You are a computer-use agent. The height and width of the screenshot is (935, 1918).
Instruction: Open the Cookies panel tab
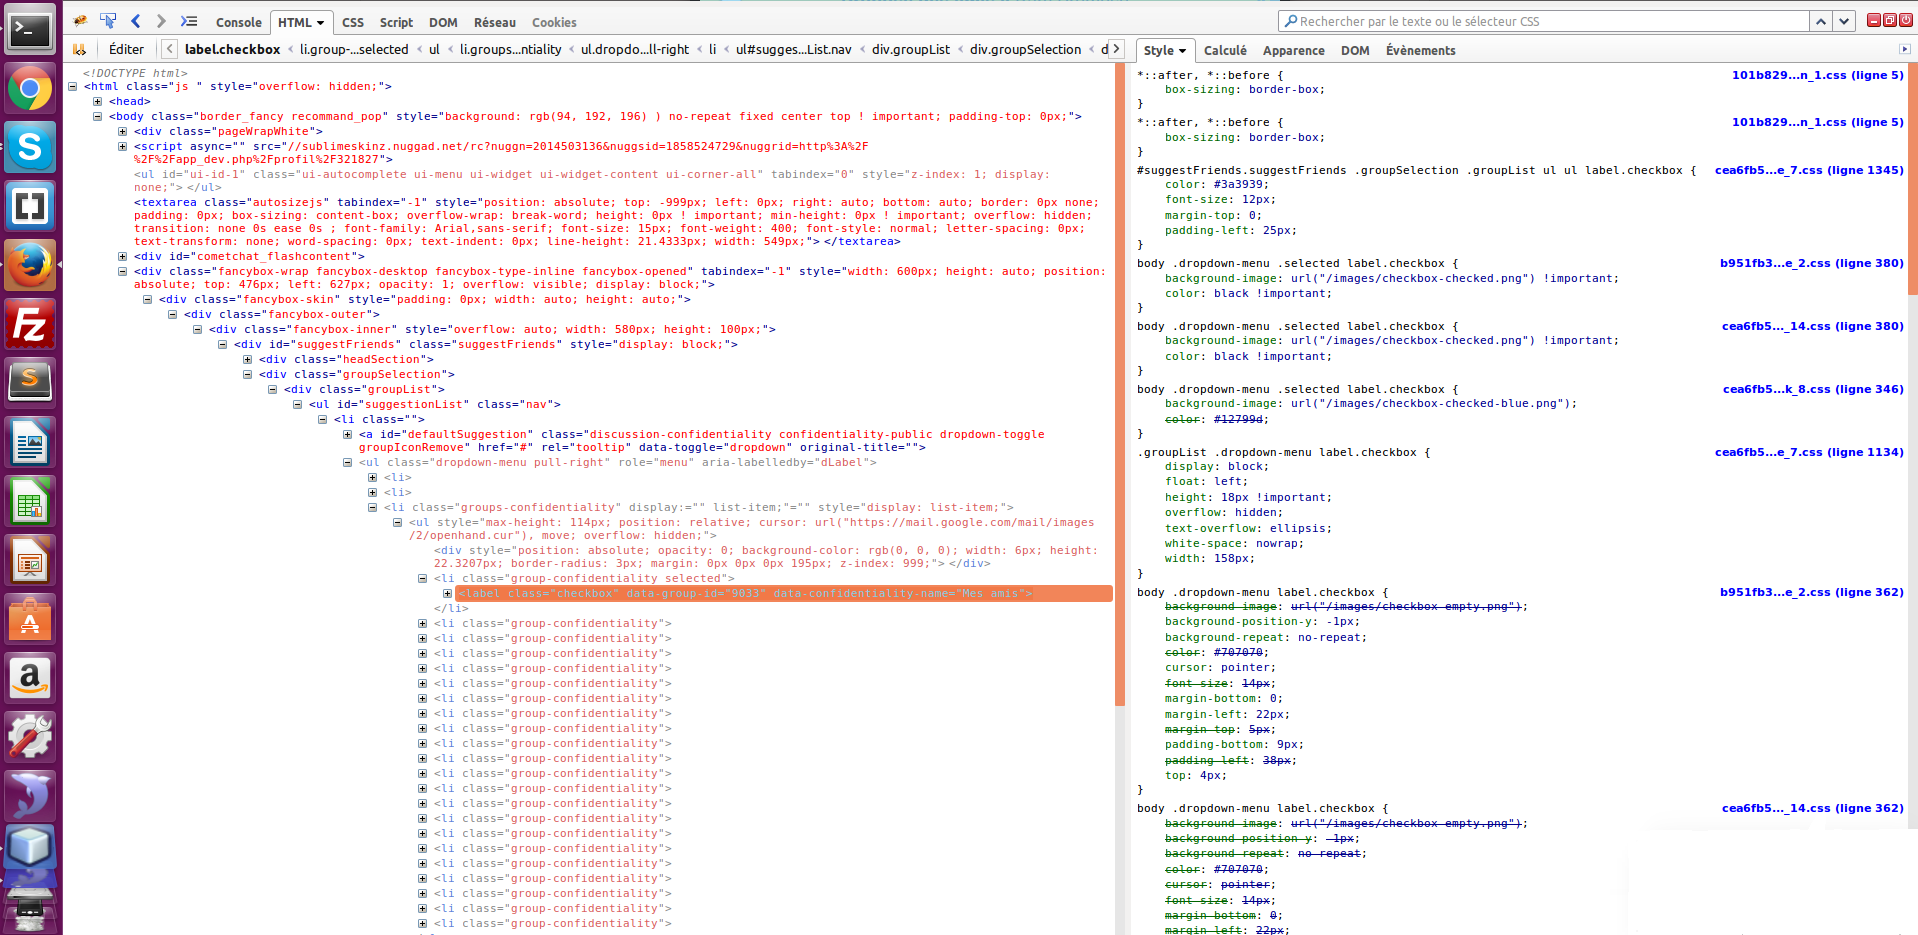tap(554, 22)
